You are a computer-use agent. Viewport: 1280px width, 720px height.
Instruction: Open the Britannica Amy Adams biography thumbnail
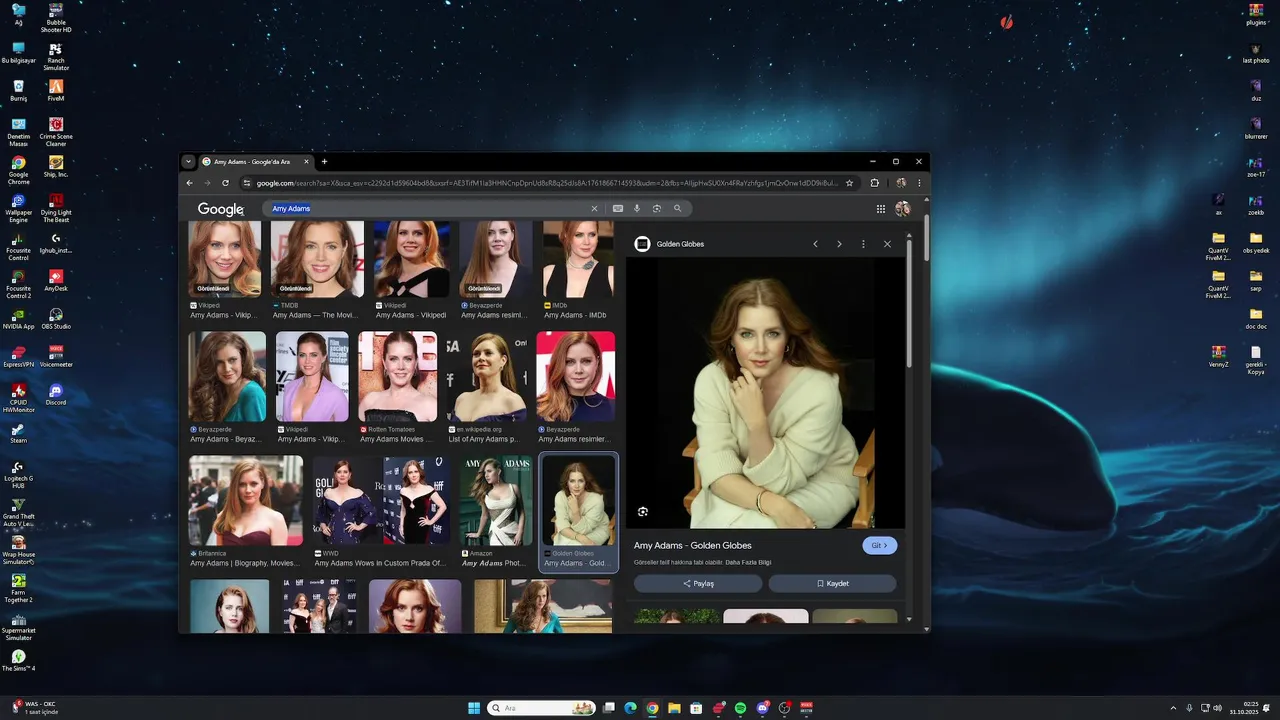pyautogui.click(x=246, y=500)
